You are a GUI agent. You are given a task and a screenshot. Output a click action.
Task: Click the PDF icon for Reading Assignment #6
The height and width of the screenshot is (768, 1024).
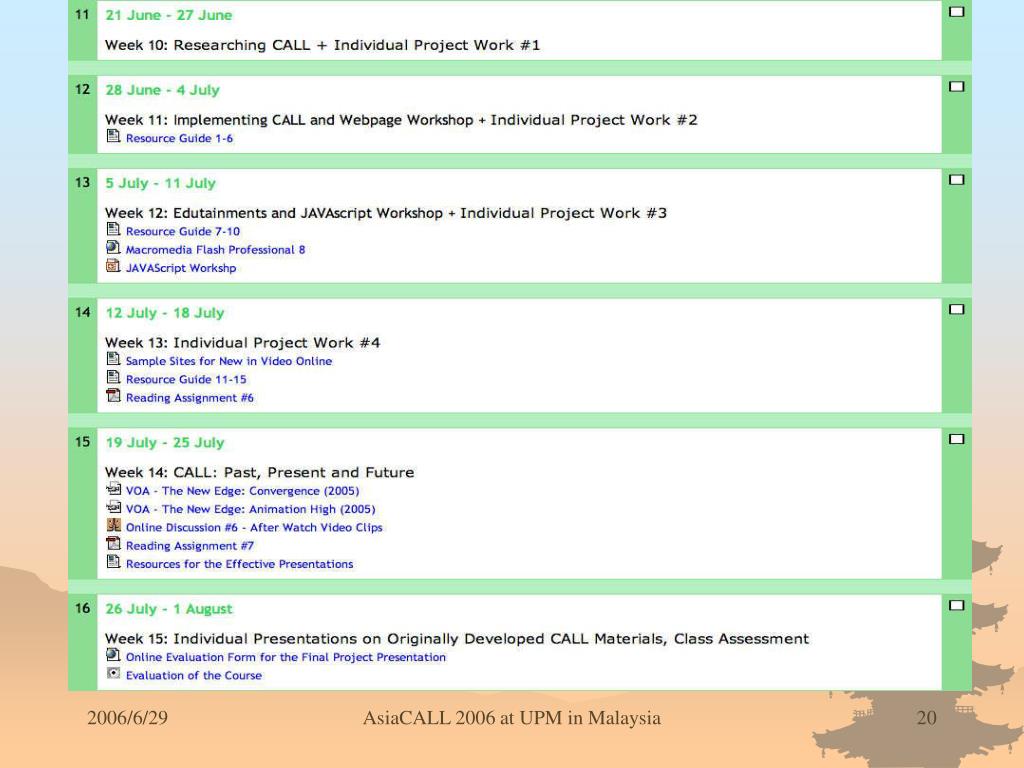[114, 396]
